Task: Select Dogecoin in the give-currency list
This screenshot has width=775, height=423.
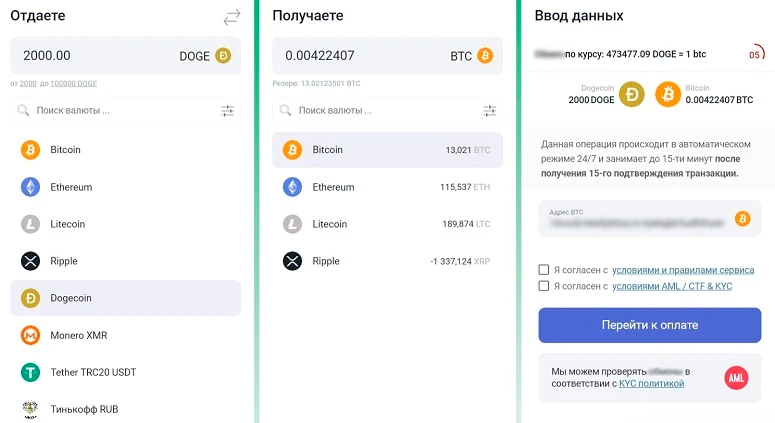Action: point(125,298)
